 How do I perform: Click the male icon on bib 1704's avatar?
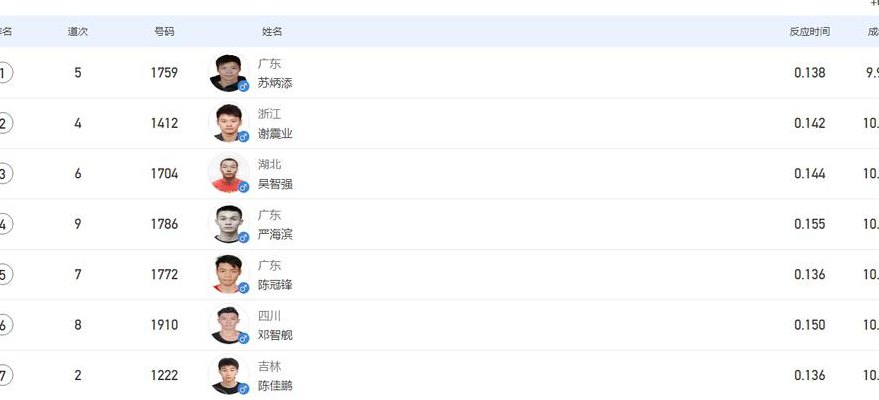click(243, 187)
